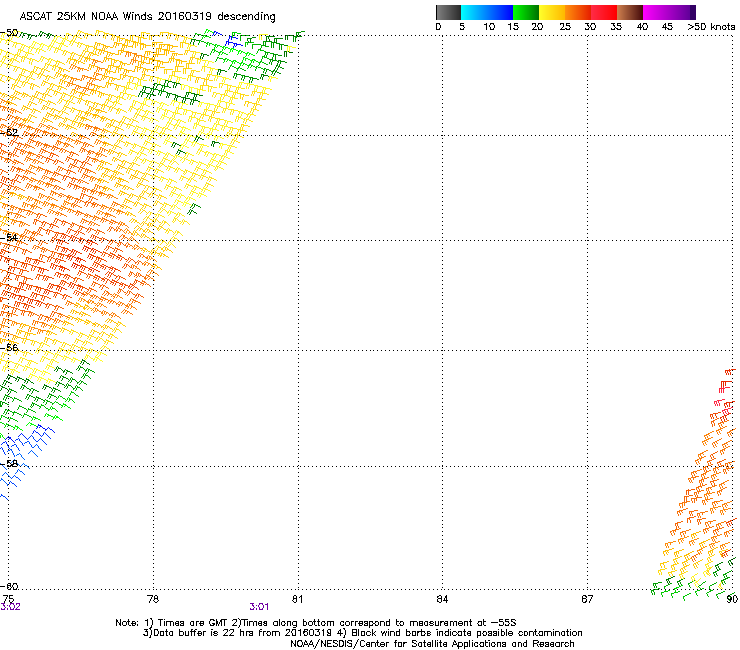Click the cyan-to-blue 5–15 knots color segment

(487, 12)
